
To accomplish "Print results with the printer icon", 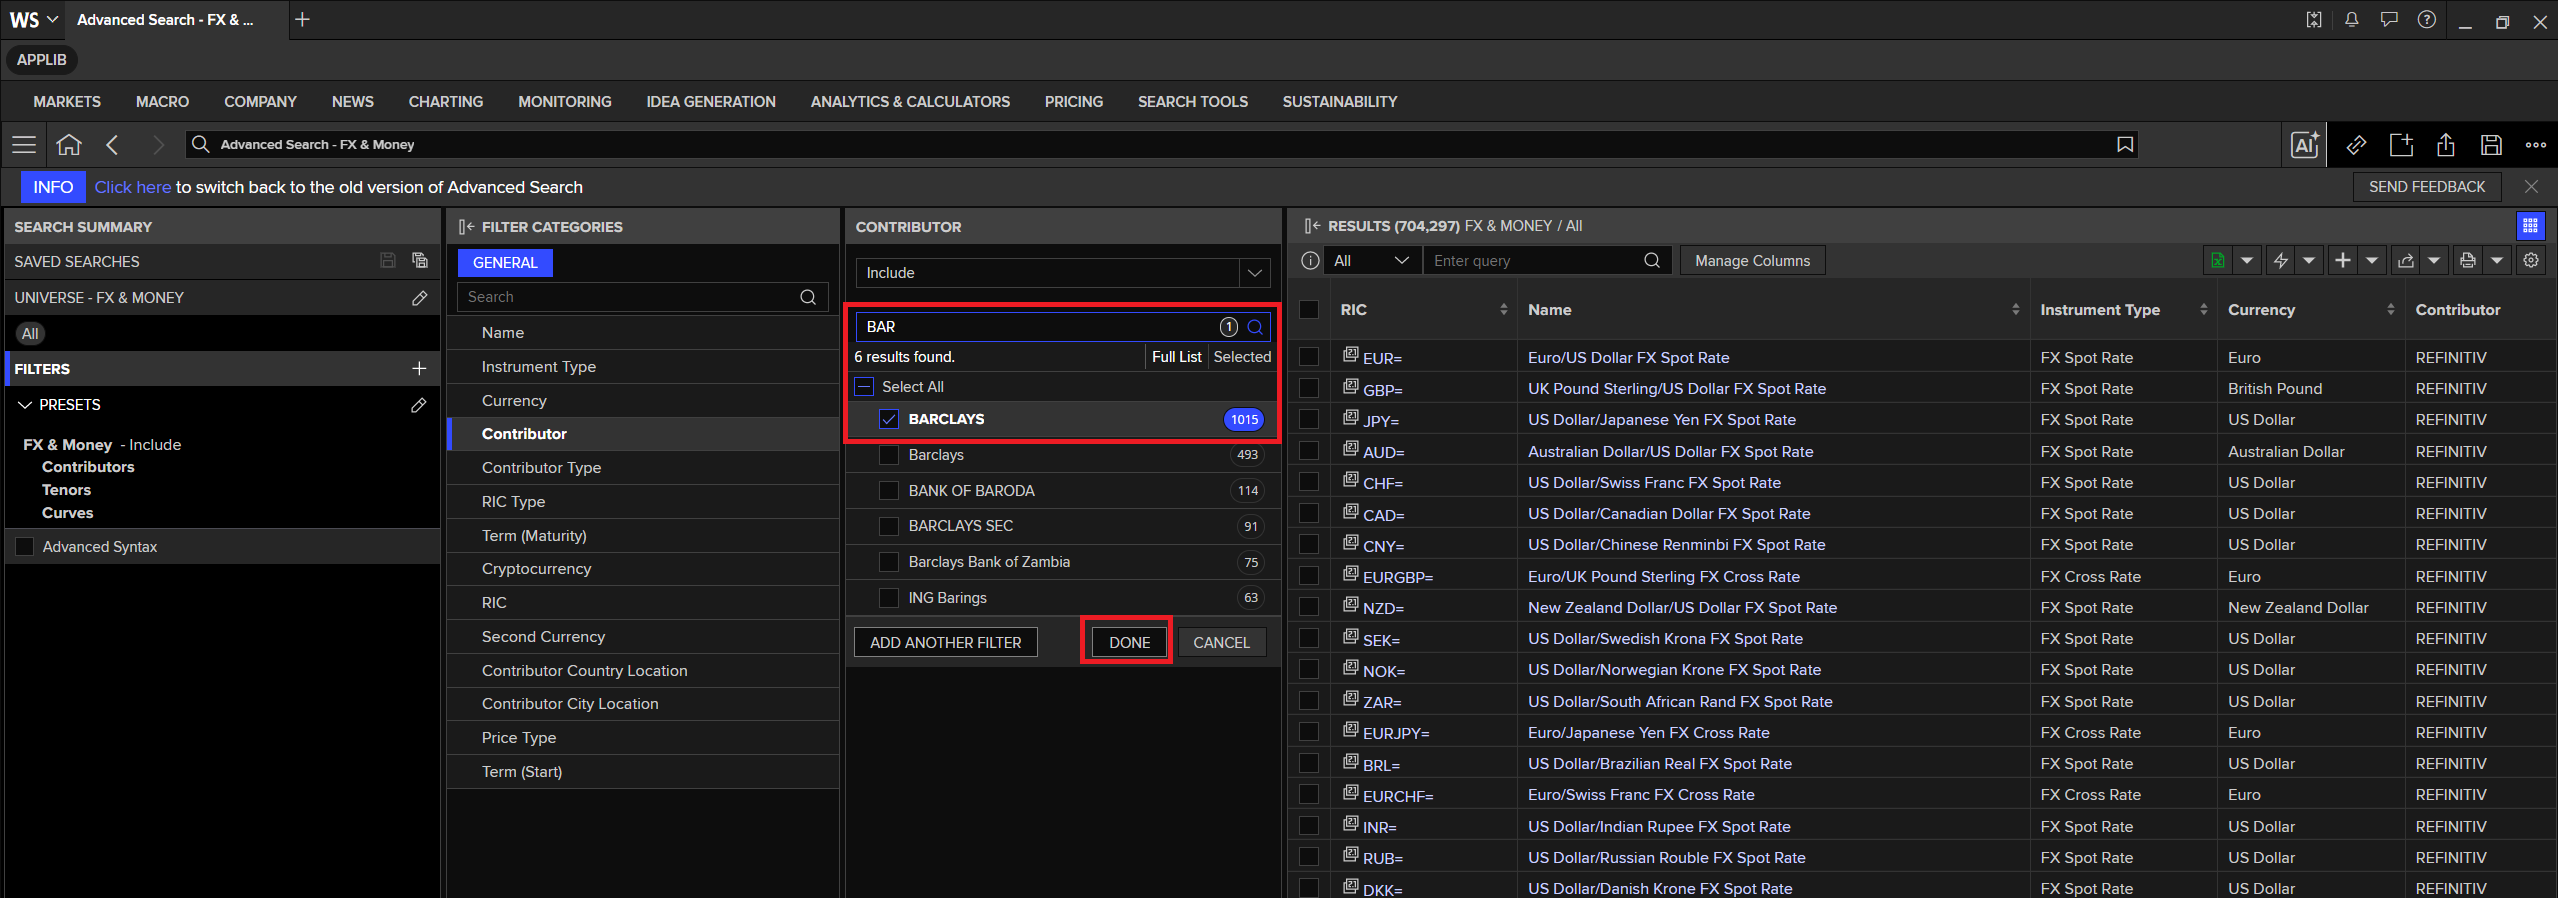I will tap(2468, 261).
